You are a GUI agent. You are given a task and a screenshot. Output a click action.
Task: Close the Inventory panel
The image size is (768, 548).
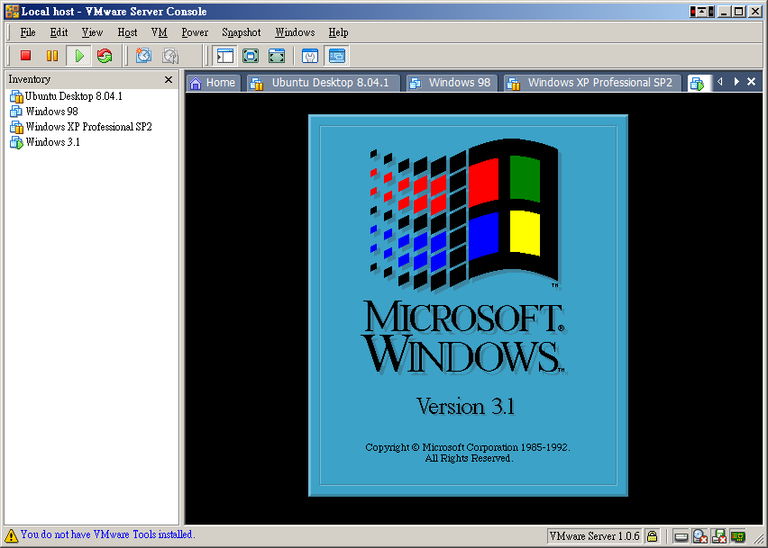point(168,79)
